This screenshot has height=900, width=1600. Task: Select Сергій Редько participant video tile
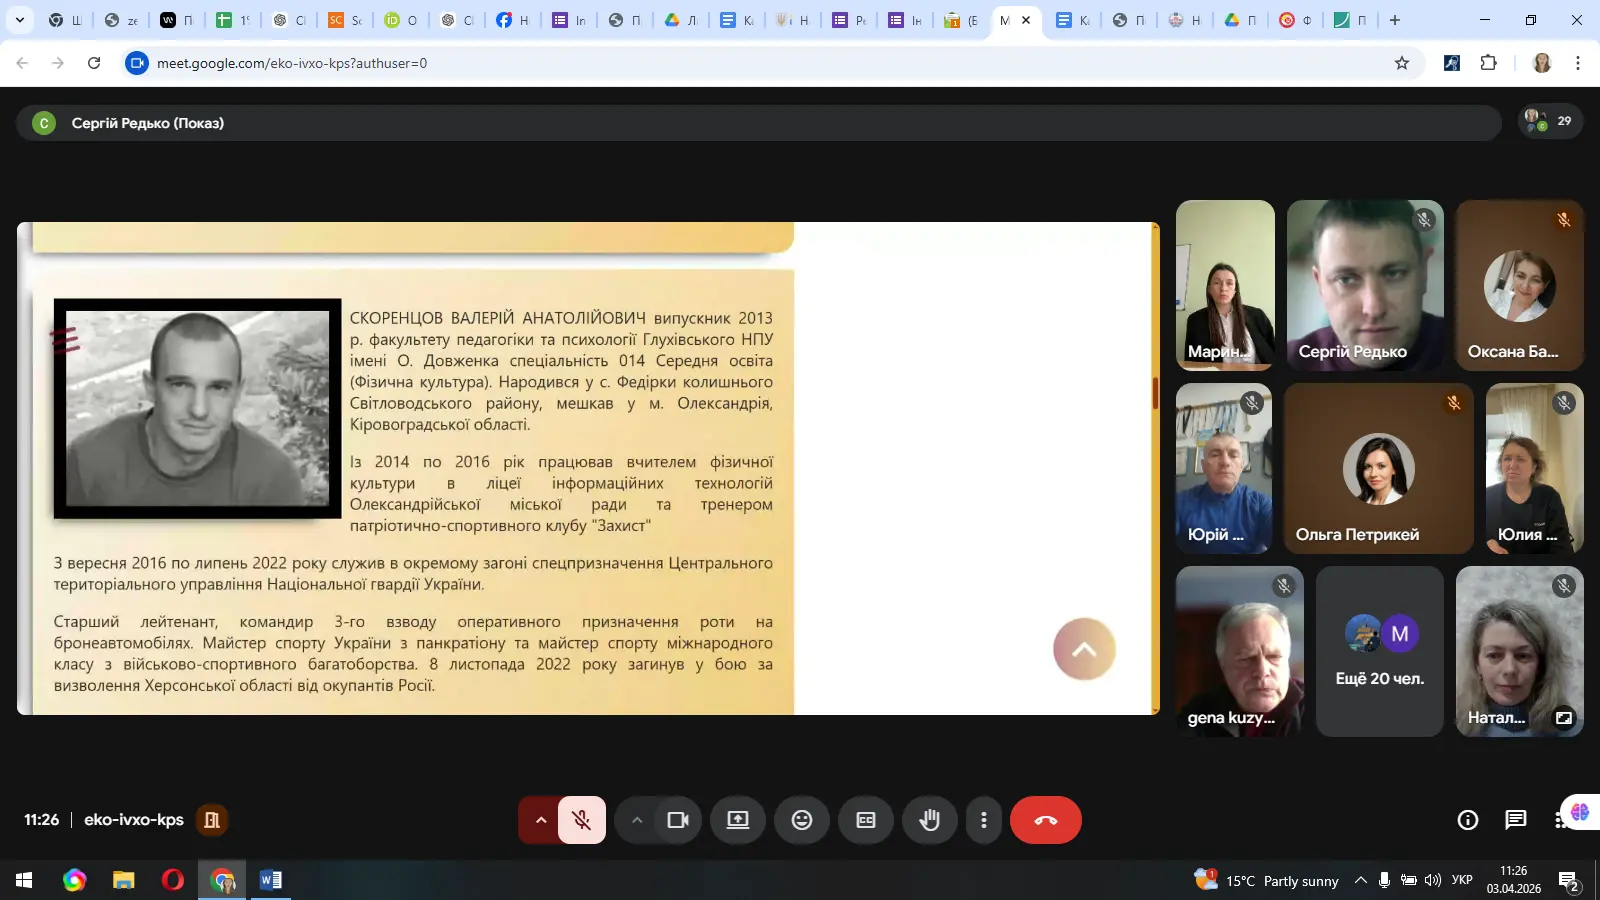[1365, 285]
